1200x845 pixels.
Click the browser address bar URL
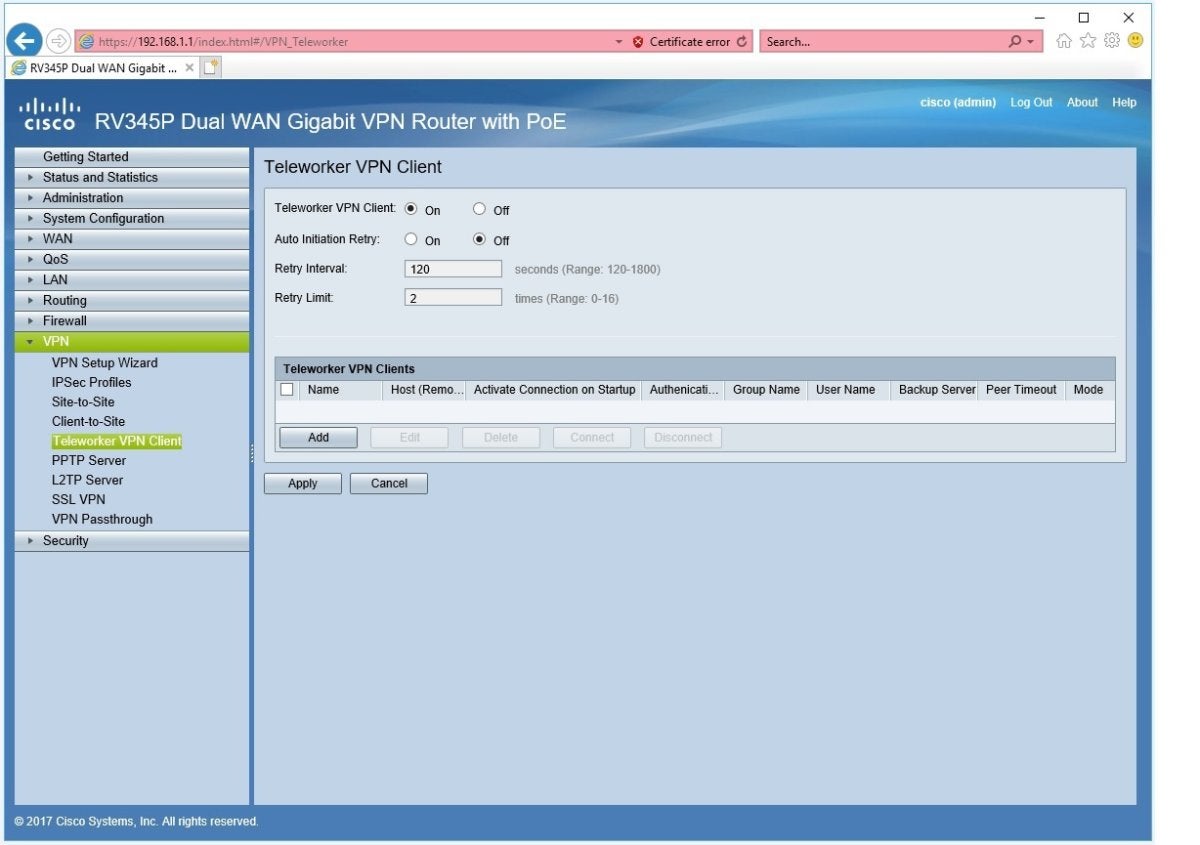coord(224,42)
